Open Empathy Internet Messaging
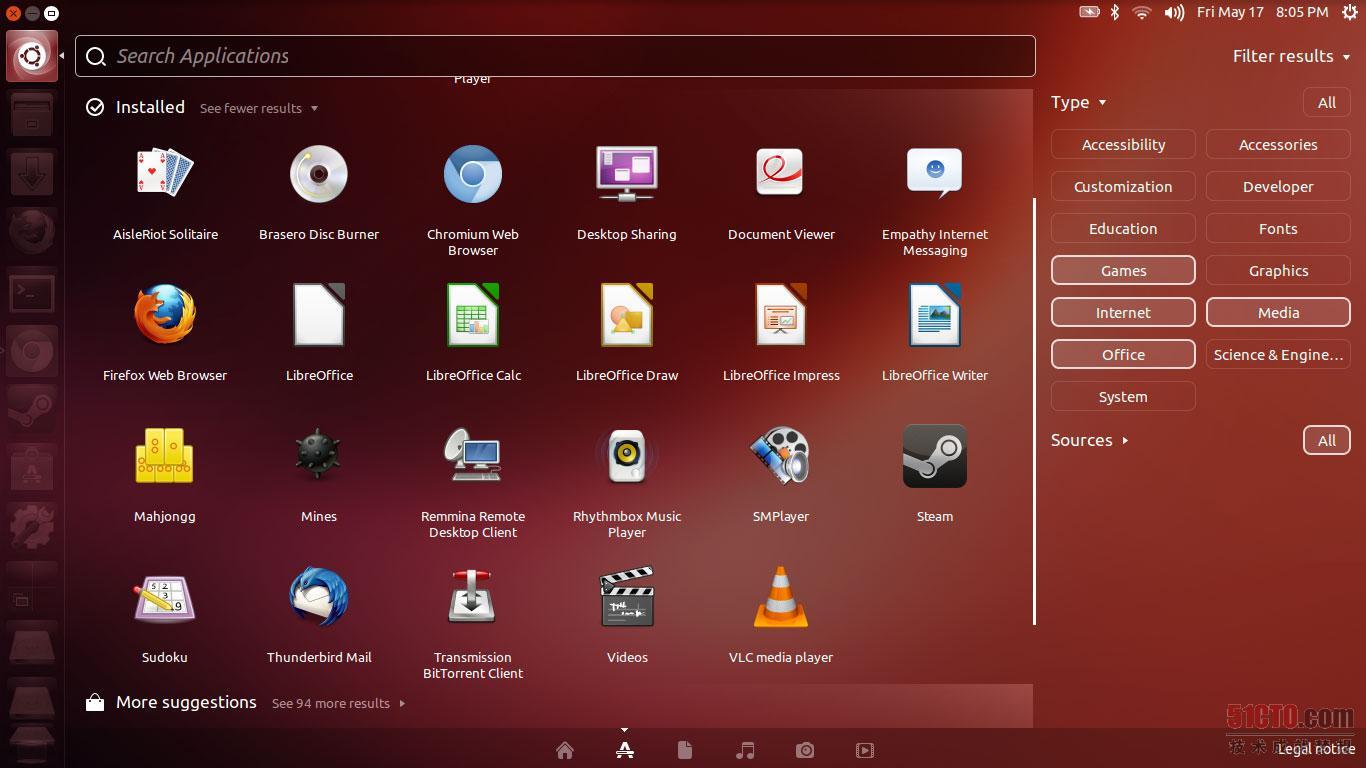Viewport: 1366px width, 768px height. pyautogui.click(x=935, y=174)
